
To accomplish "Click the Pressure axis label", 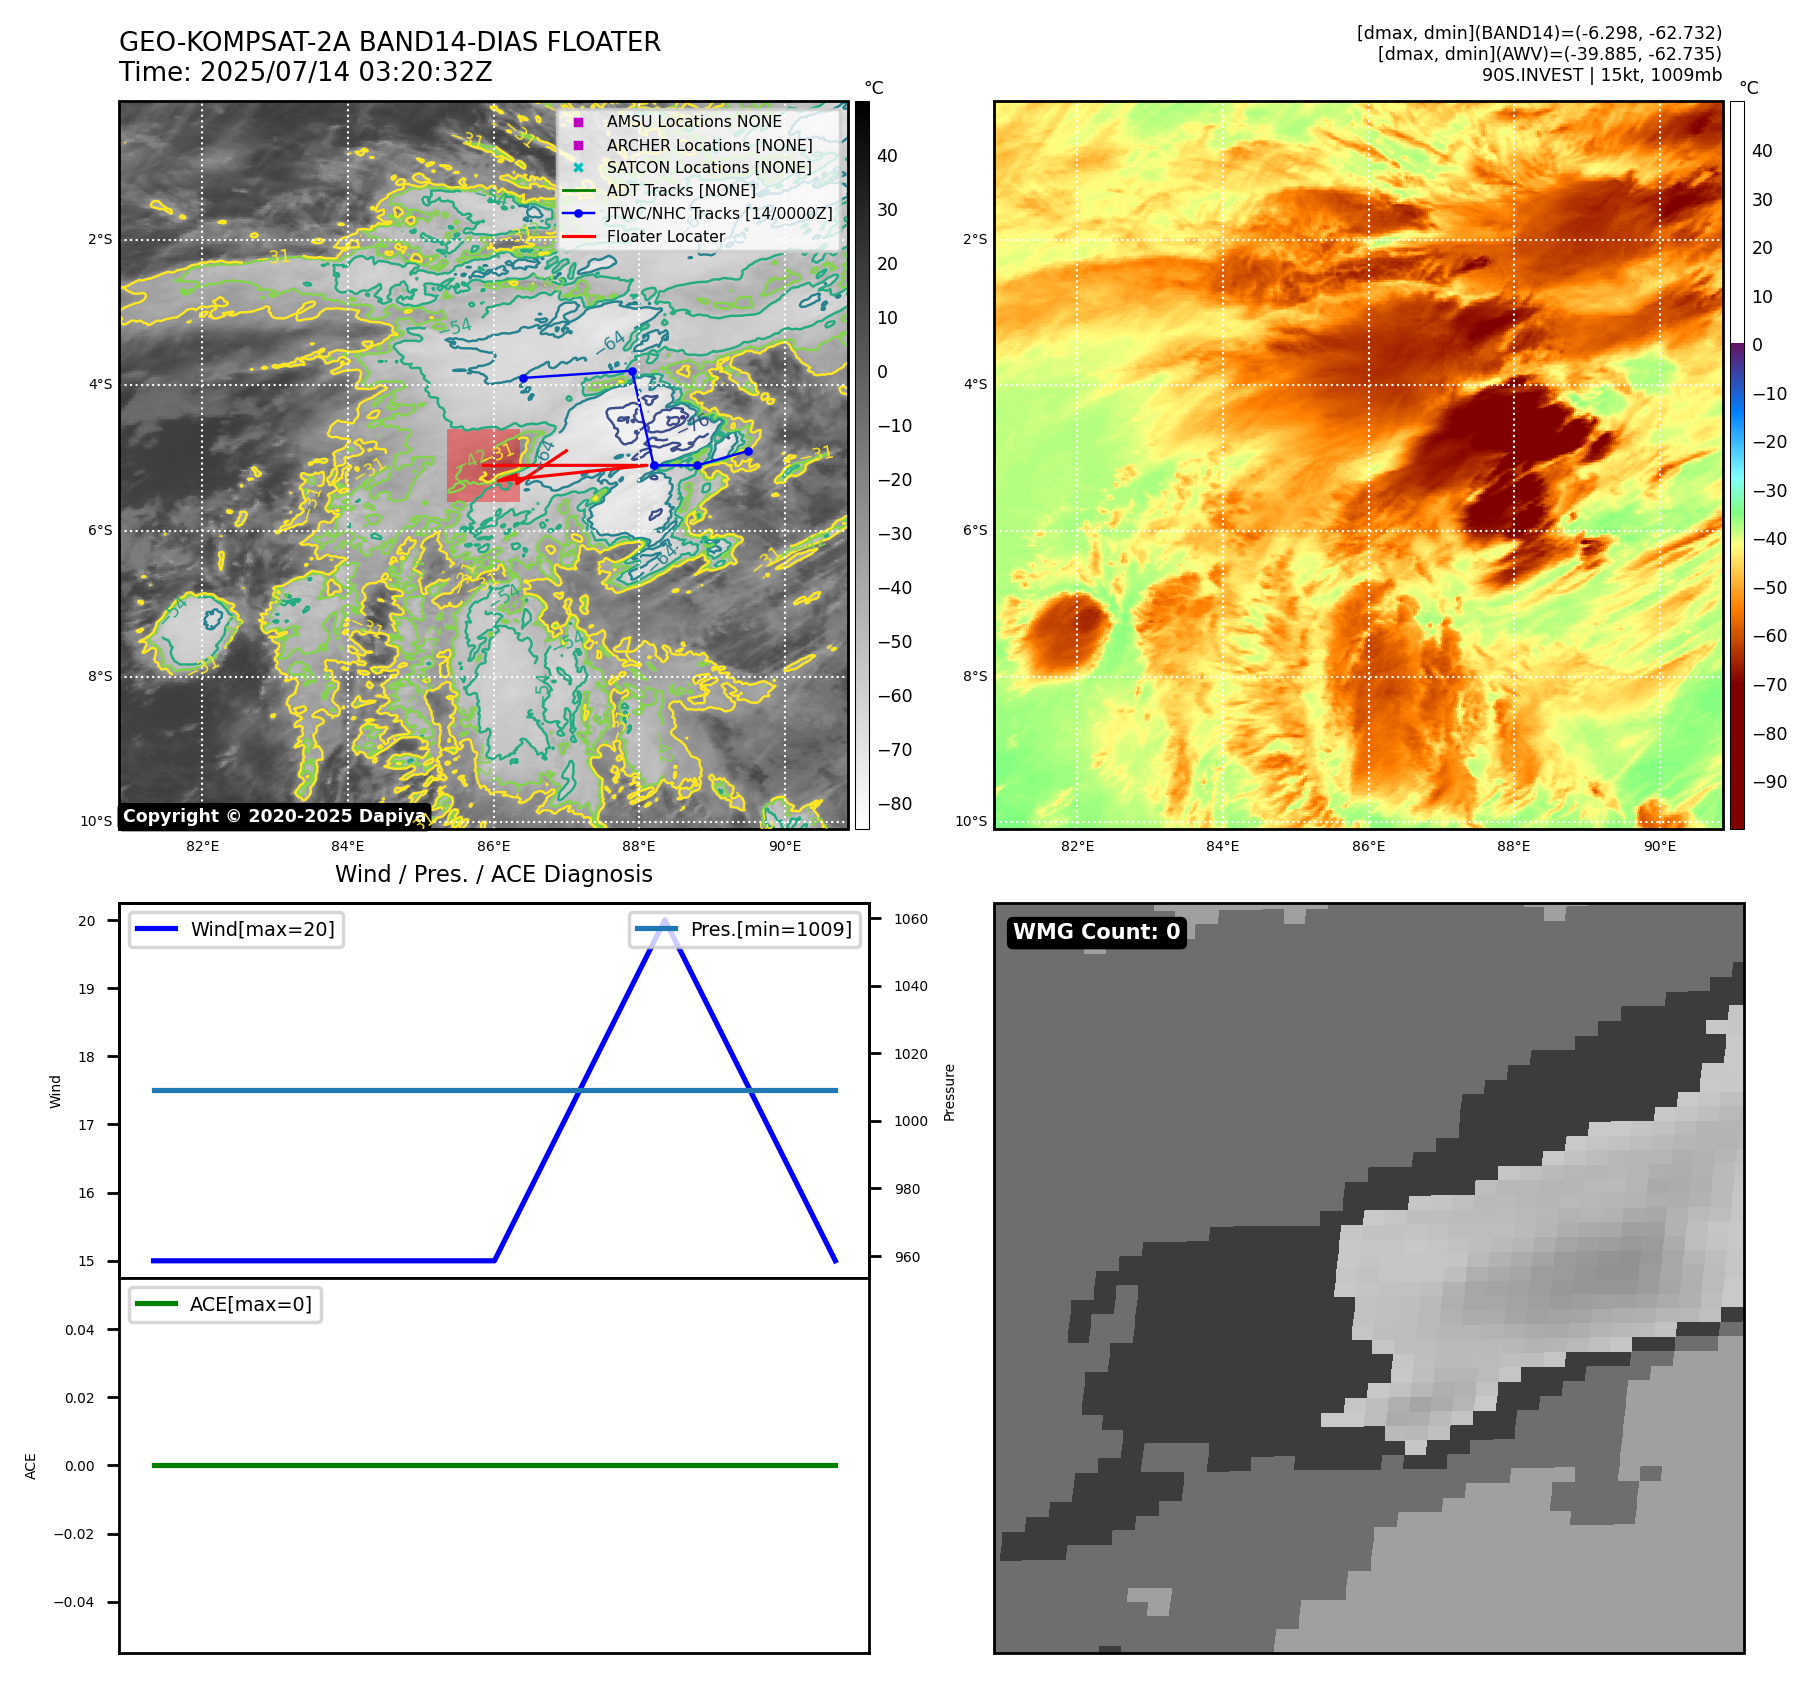I will pos(950,1092).
